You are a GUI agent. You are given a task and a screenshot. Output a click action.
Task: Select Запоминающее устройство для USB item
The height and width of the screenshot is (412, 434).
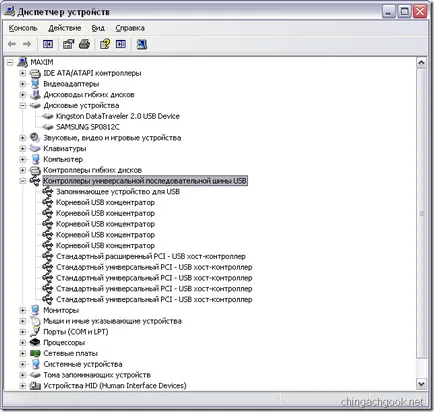pos(118,192)
